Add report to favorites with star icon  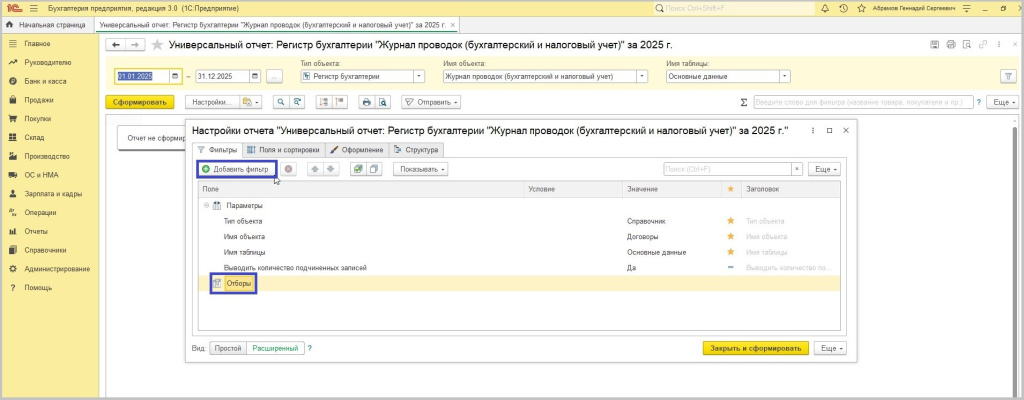coord(157,45)
